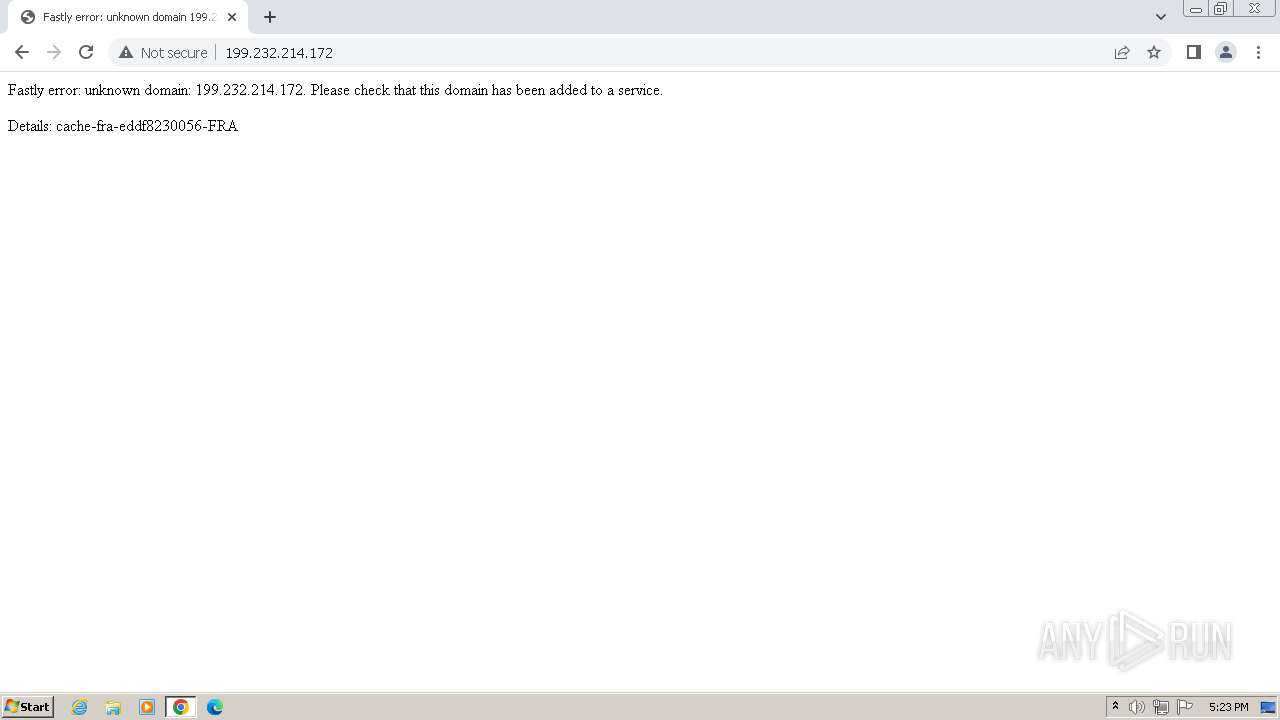The image size is (1280, 720).
Task: Open the volume speaker icon
Action: [1137, 707]
